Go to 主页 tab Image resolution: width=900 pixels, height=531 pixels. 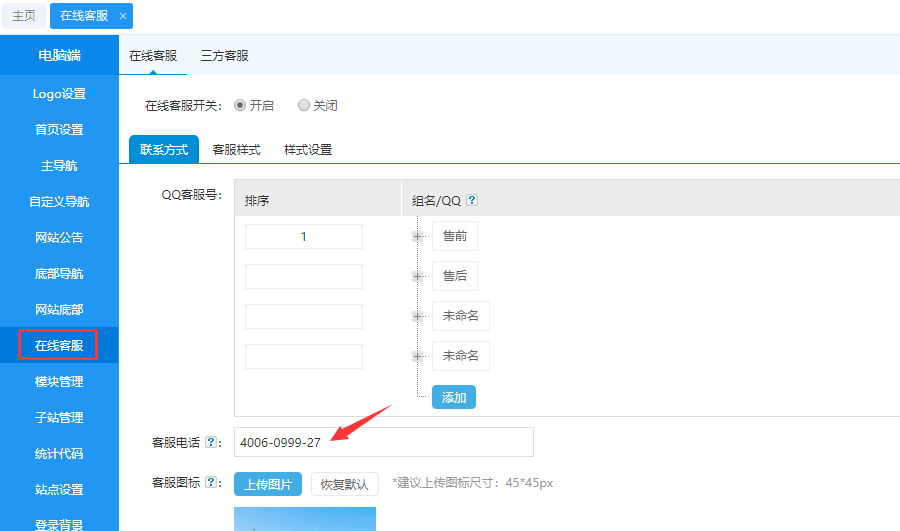click(x=24, y=16)
